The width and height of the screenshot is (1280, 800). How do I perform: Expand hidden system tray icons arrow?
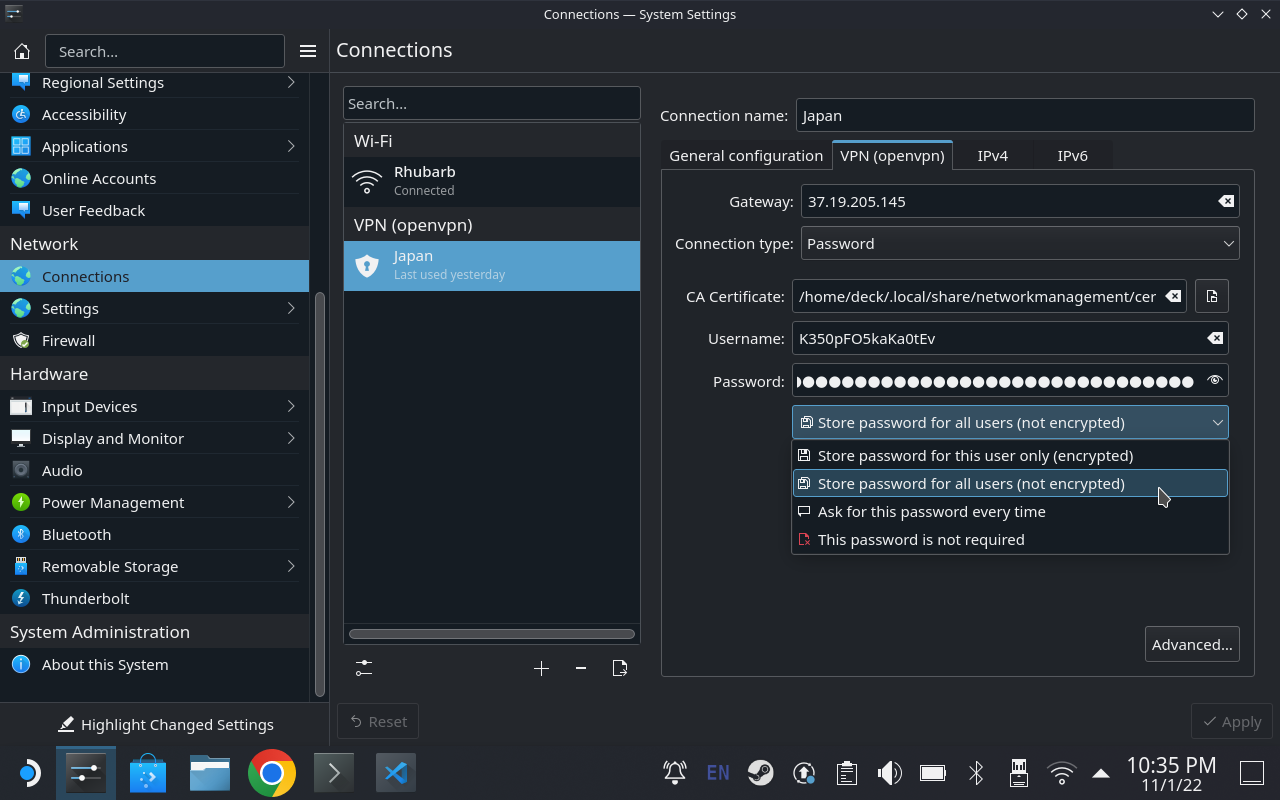(x=1101, y=773)
